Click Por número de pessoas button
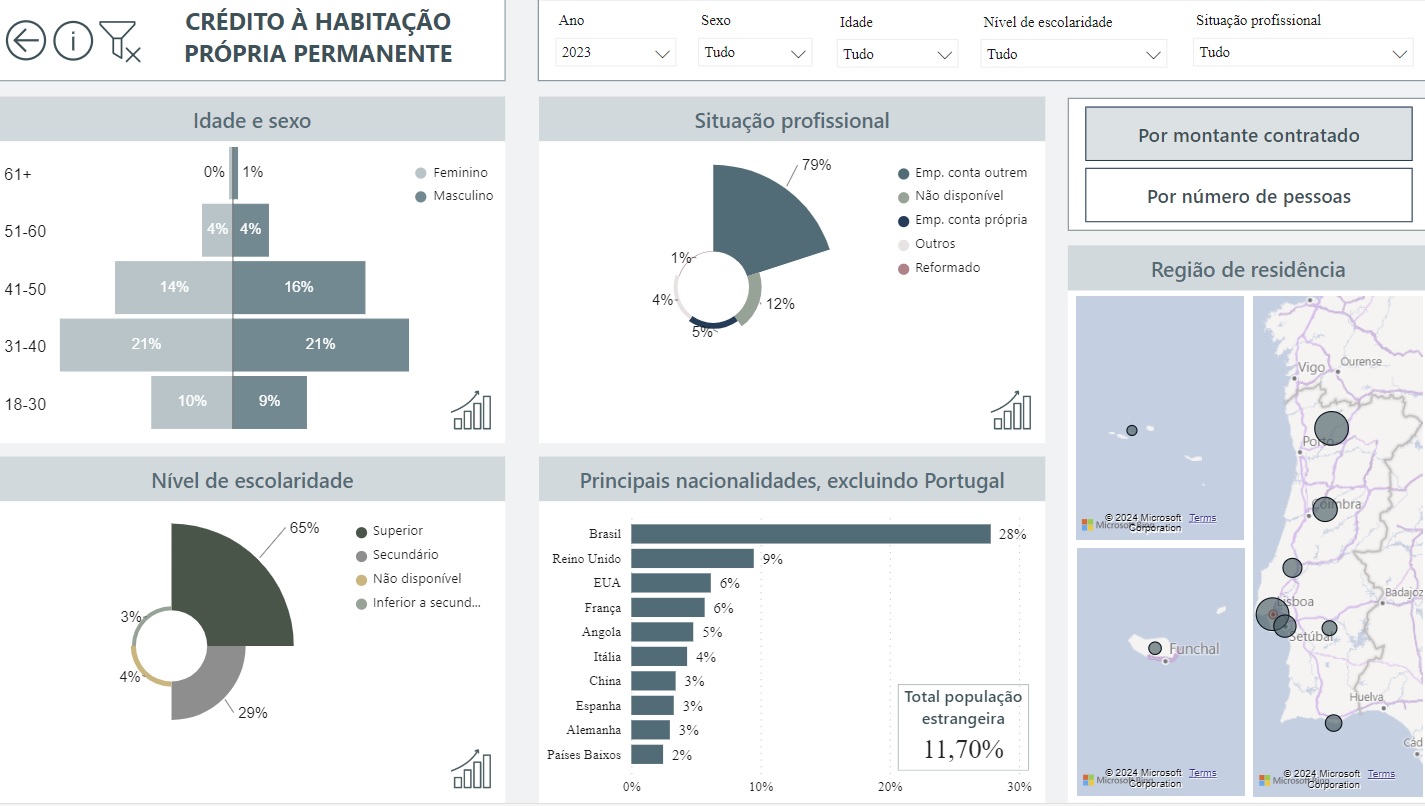Viewport: 1425px width, 806px height. (1249, 196)
